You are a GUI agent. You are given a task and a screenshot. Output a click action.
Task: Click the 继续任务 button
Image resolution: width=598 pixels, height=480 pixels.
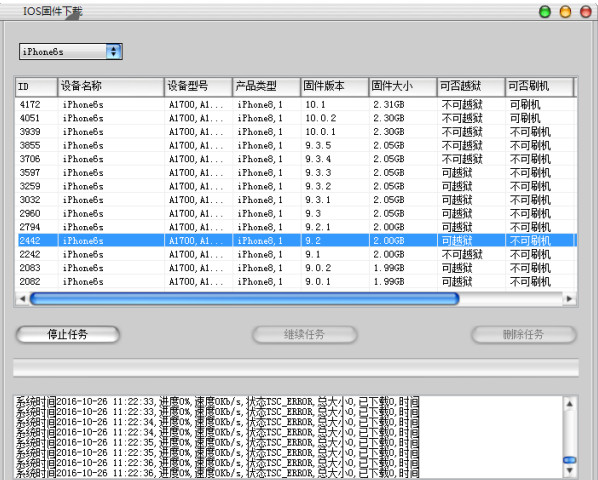tap(304, 335)
